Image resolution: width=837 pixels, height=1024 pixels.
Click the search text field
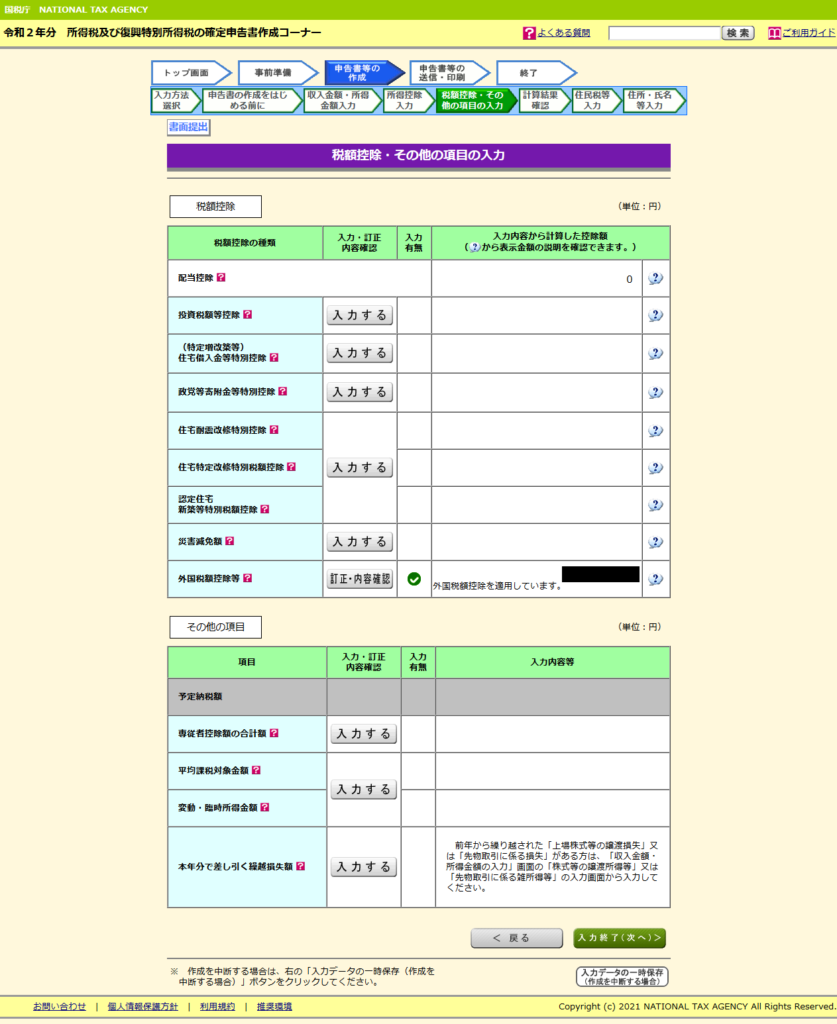click(x=664, y=33)
